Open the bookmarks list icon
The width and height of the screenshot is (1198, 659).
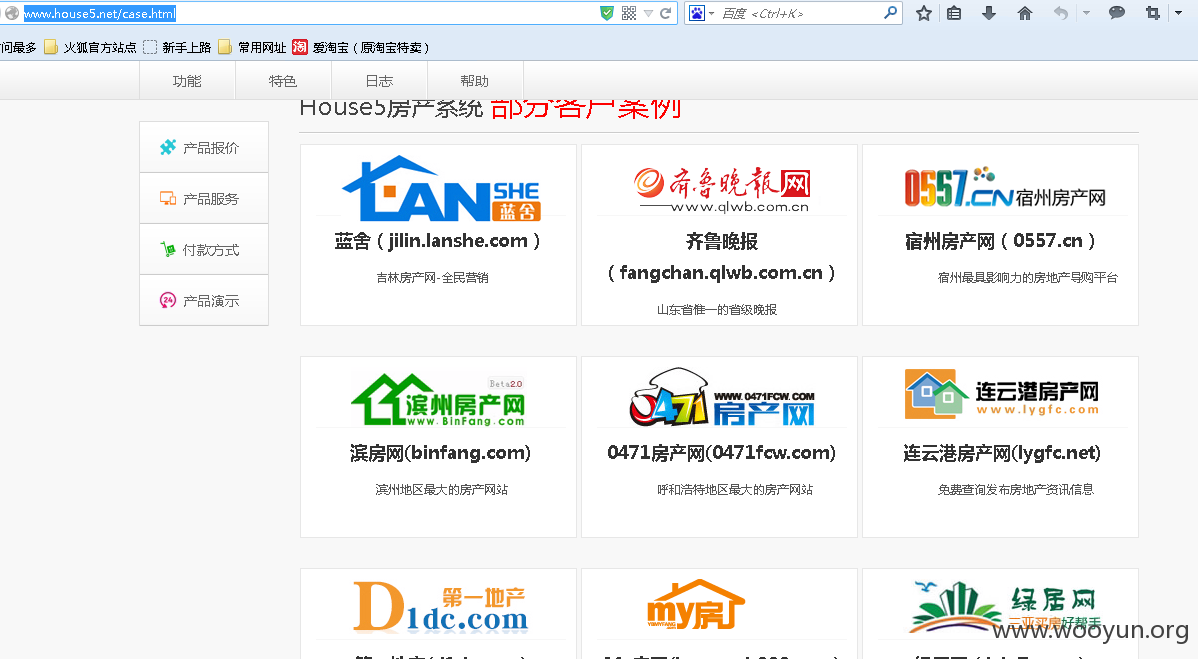(x=954, y=13)
